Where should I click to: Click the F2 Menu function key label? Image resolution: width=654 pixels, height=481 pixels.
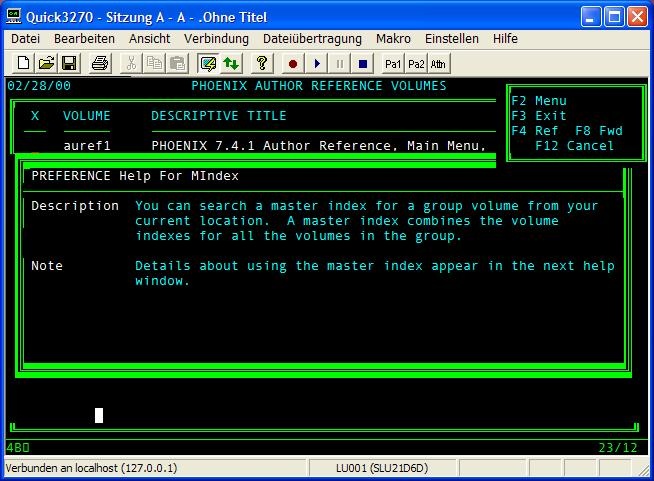tap(539, 101)
